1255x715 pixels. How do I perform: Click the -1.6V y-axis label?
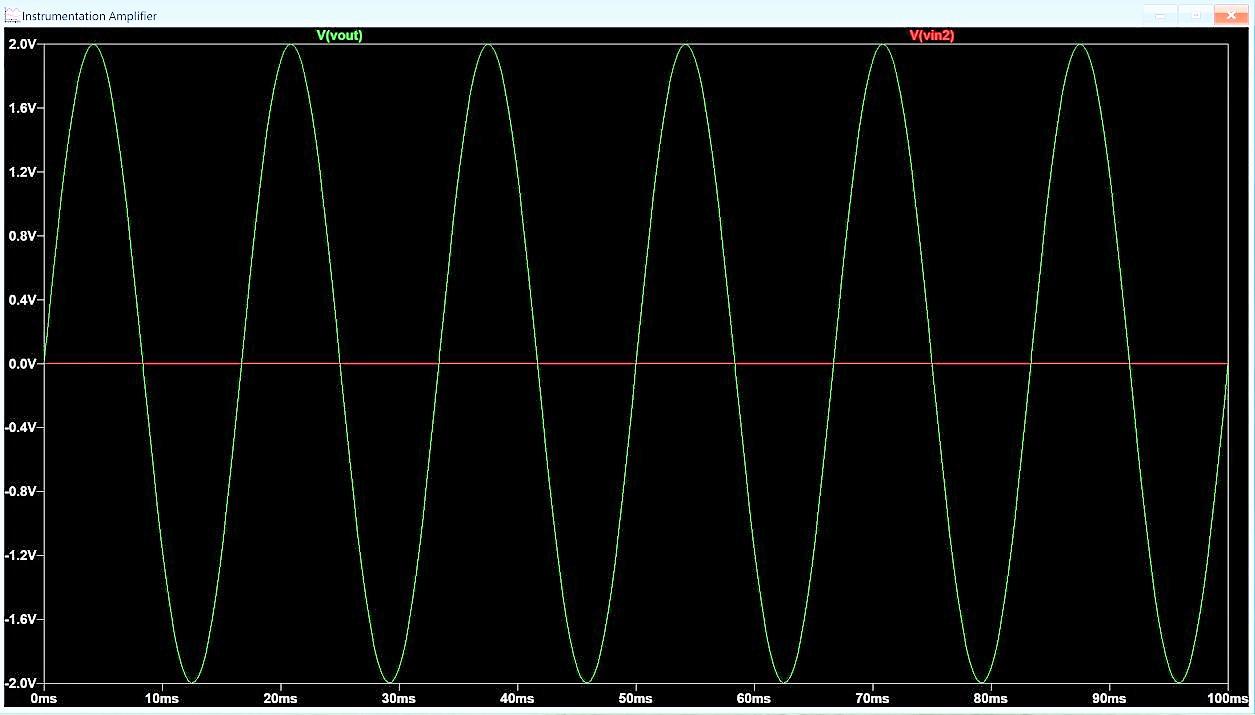[x=20, y=620]
